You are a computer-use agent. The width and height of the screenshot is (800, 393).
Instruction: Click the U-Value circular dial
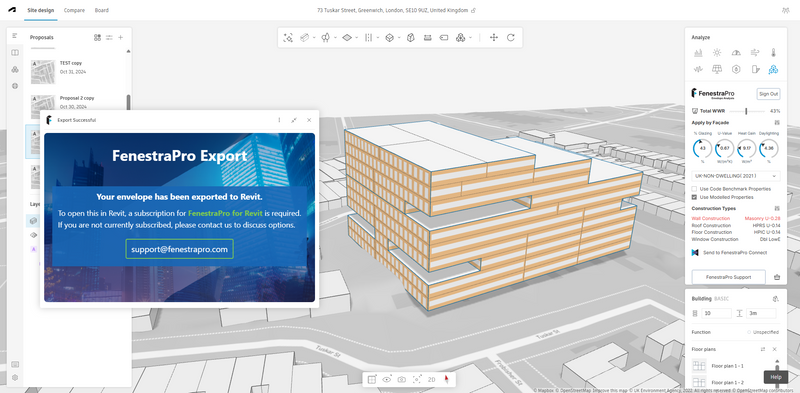coord(724,149)
